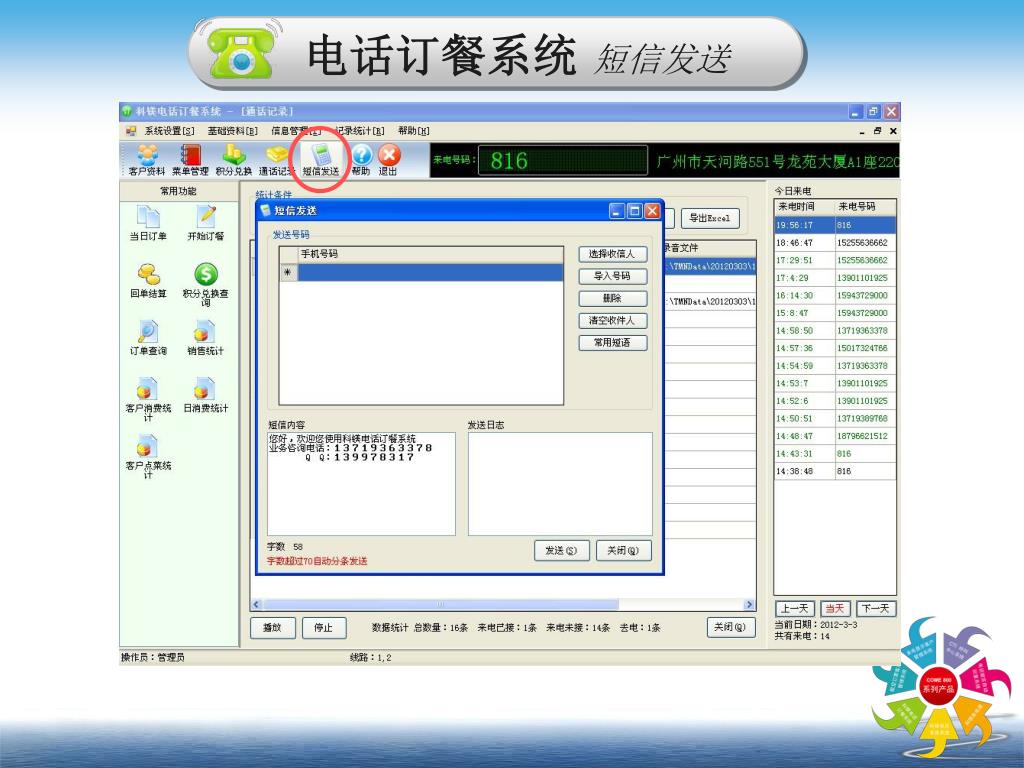Click the empty 手机号码 input row
1024x768 pixels.
pyautogui.click(x=430, y=272)
